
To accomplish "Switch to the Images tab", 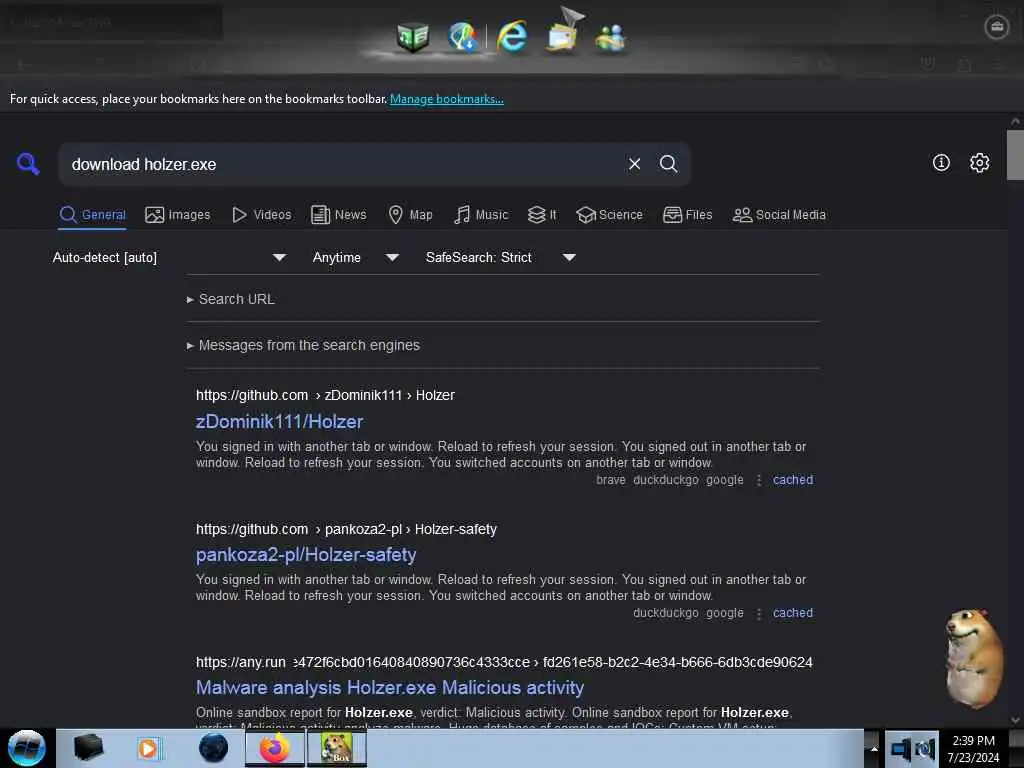I will click(178, 215).
